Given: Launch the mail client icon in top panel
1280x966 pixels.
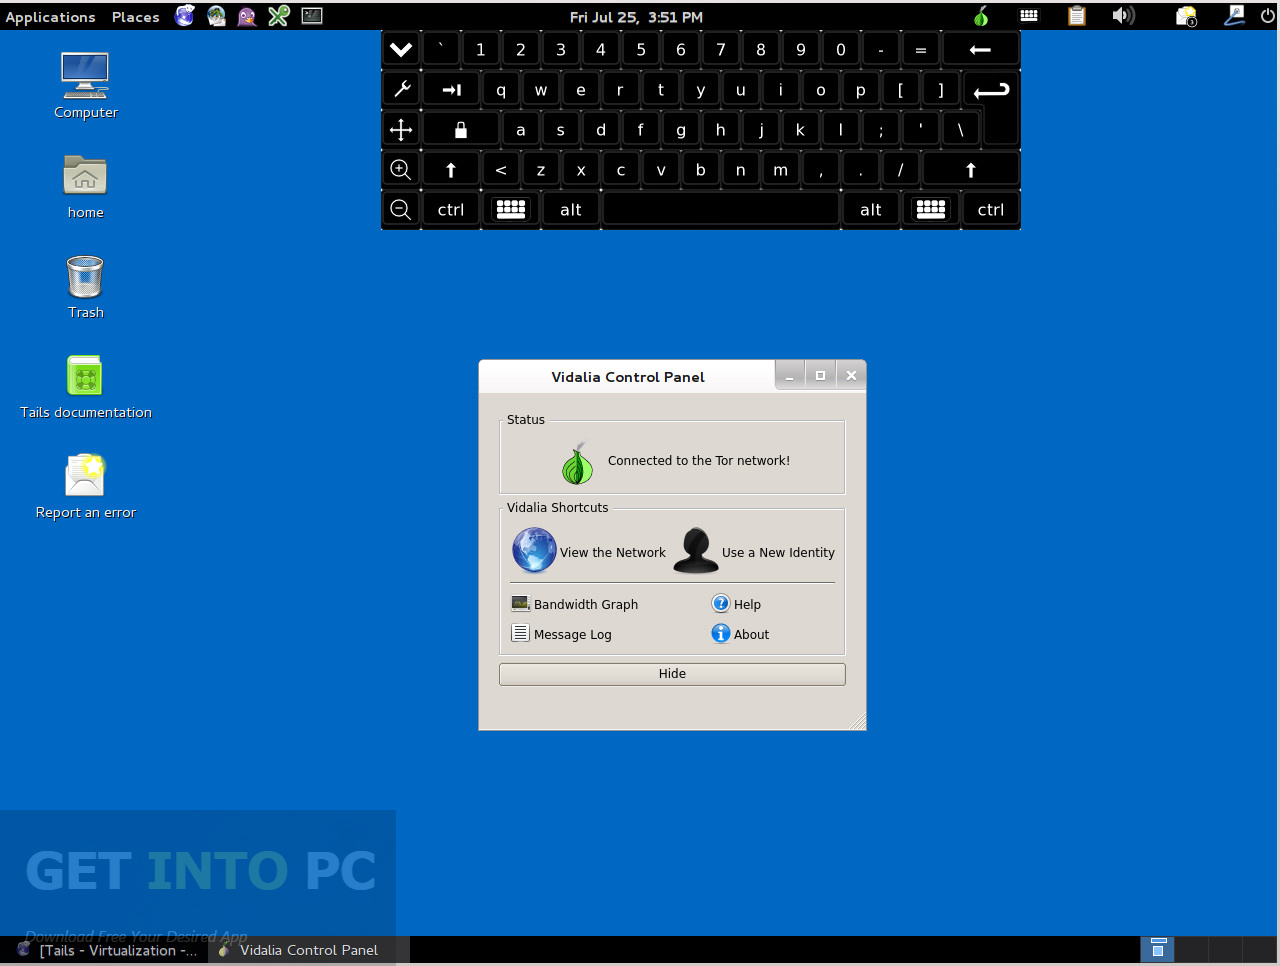Looking at the screenshot, I should click(x=216, y=15).
